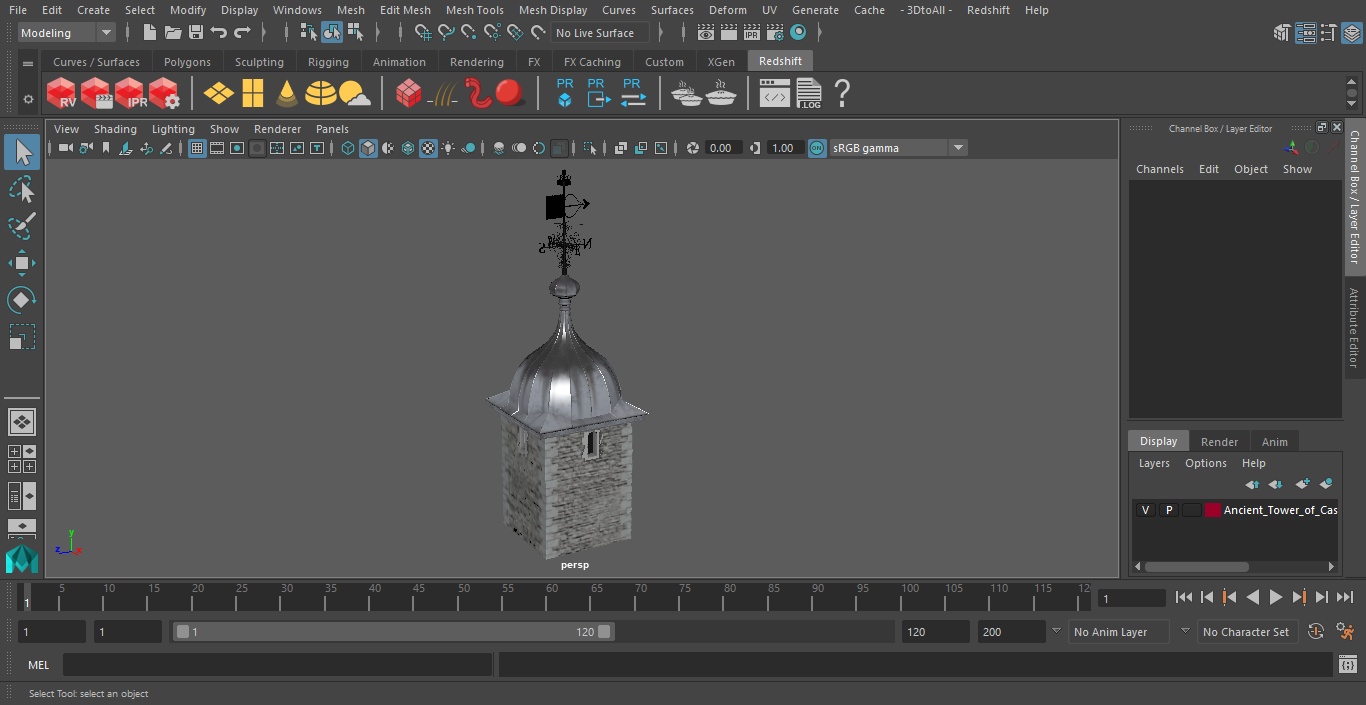This screenshot has width=1366, height=705.
Task: Open the Redshift RenderView icon
Action: point(62,94)
